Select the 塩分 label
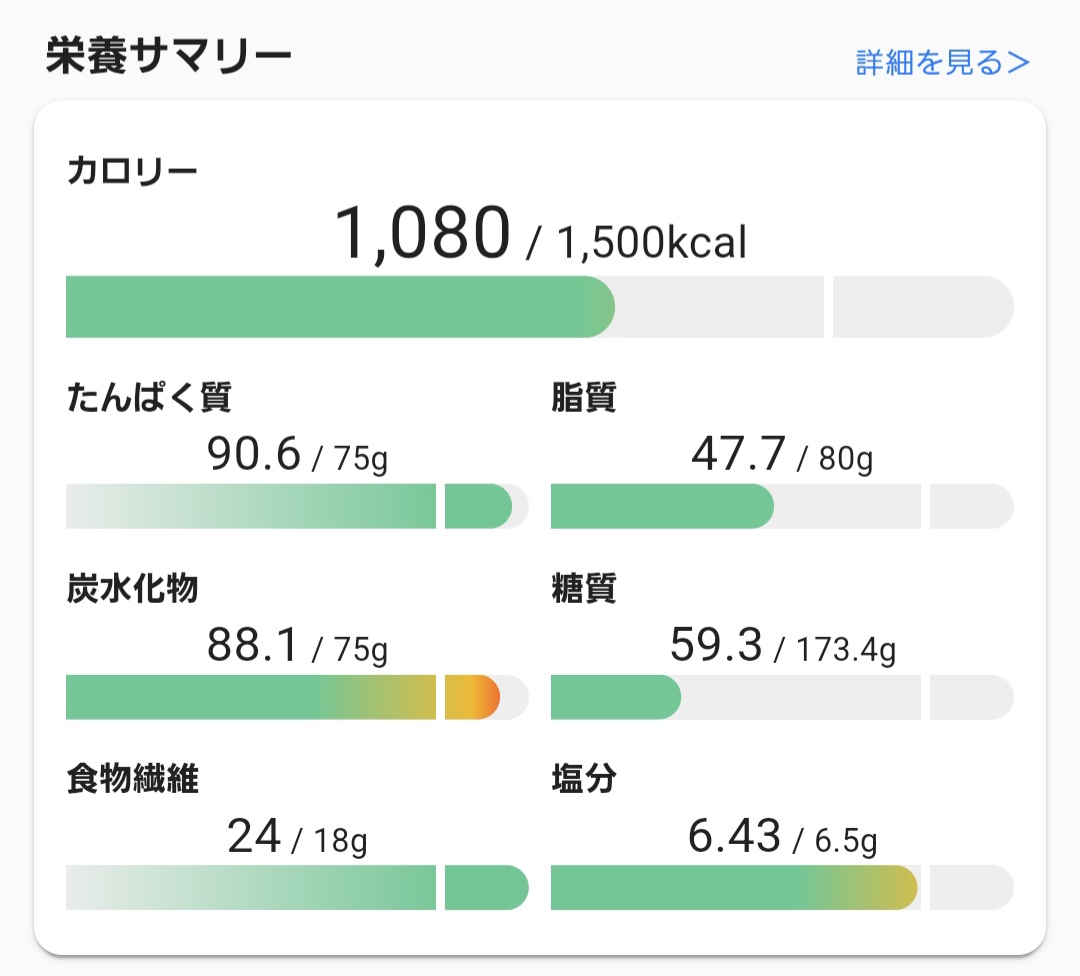Viewport: 1080px width, 976px height. coord(583,779)
